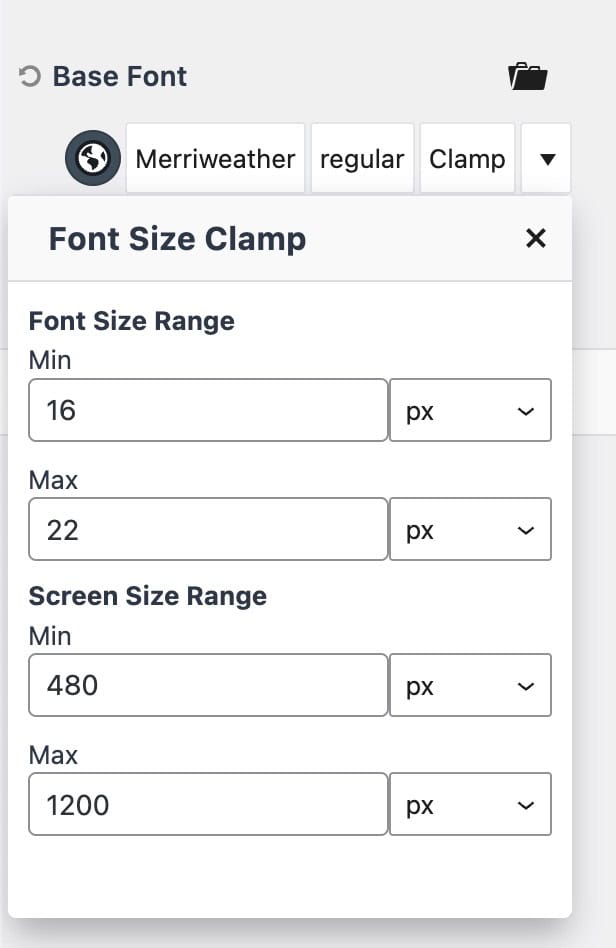Click the Font Size Clamp popup title
Viewport: 616px width, 948px height.
click(x=177, y=240)
